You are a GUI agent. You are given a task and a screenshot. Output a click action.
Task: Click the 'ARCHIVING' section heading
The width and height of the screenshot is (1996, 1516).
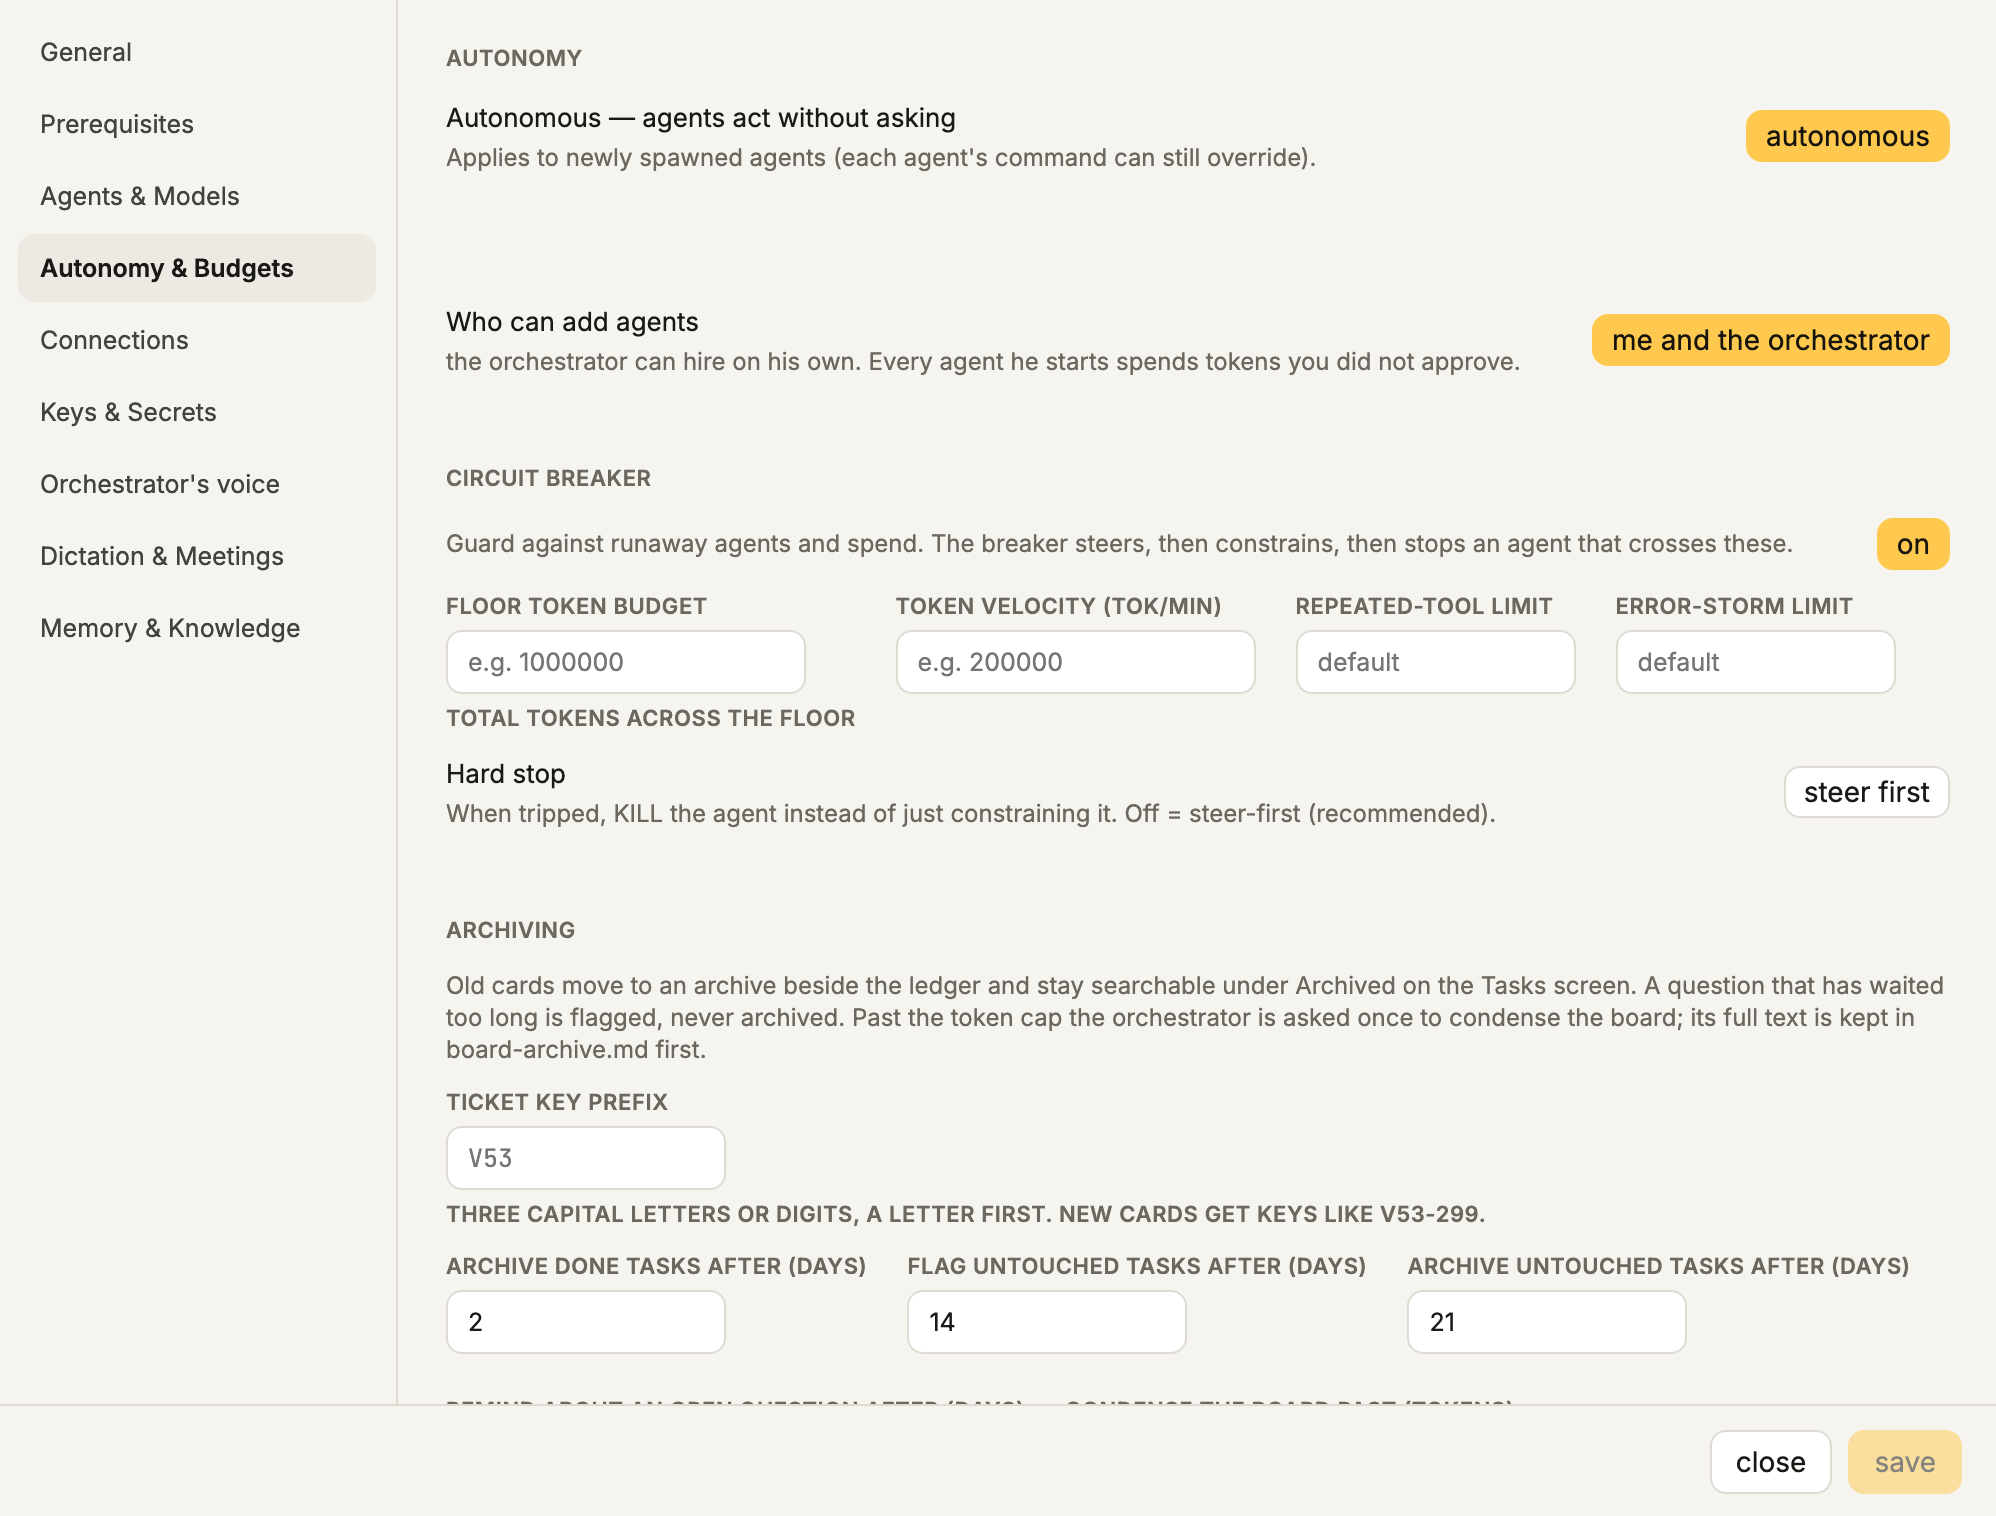(x=510, y=930)
